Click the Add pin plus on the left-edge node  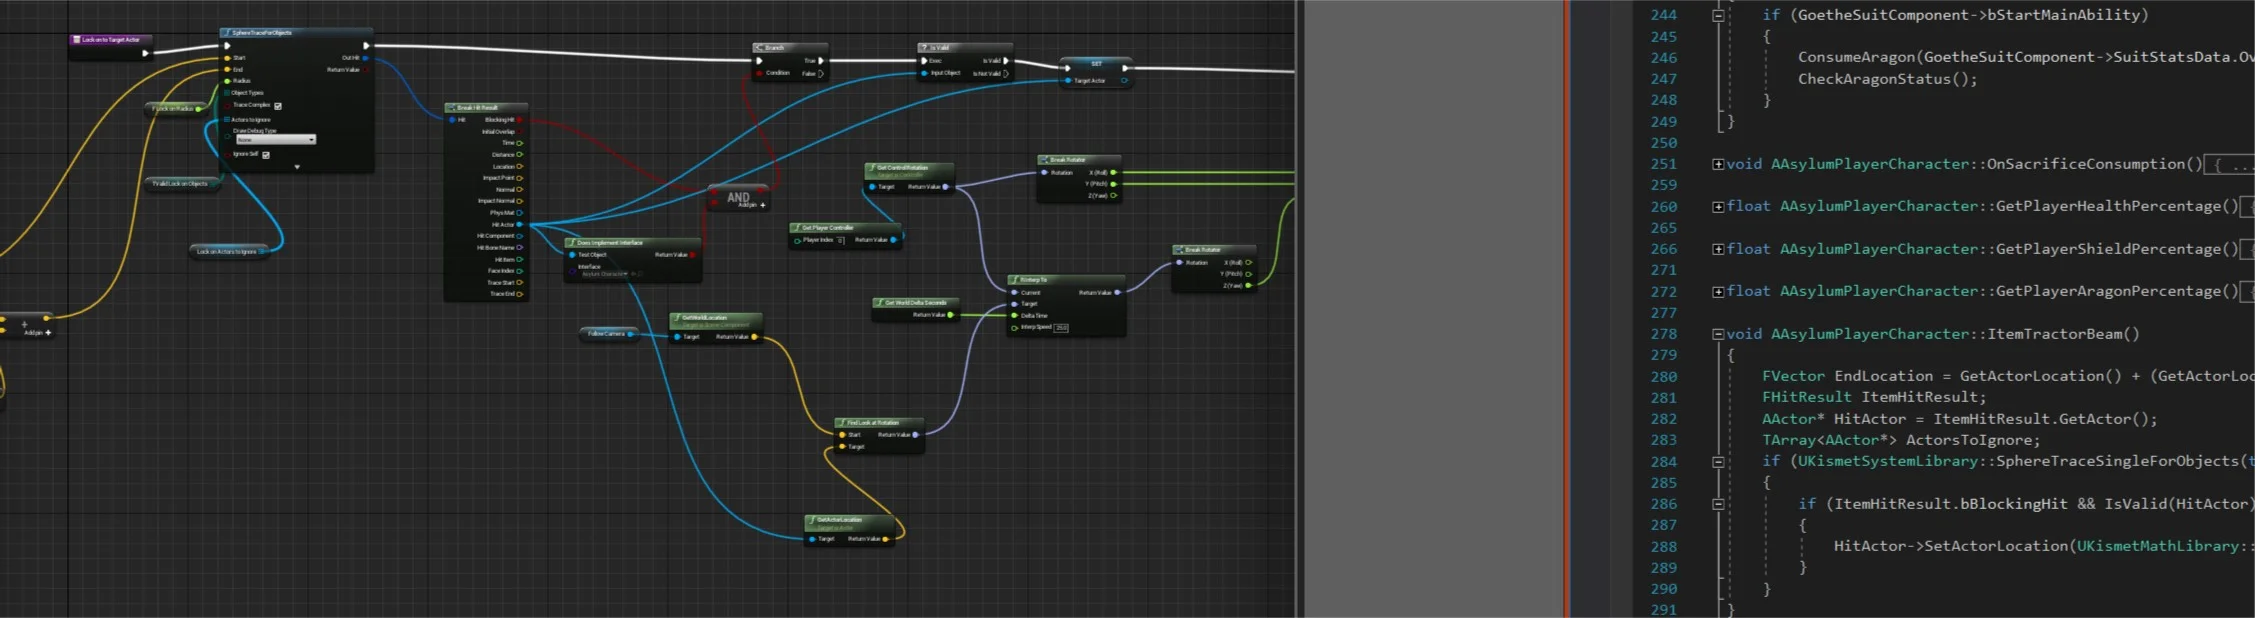coord(48,333)
